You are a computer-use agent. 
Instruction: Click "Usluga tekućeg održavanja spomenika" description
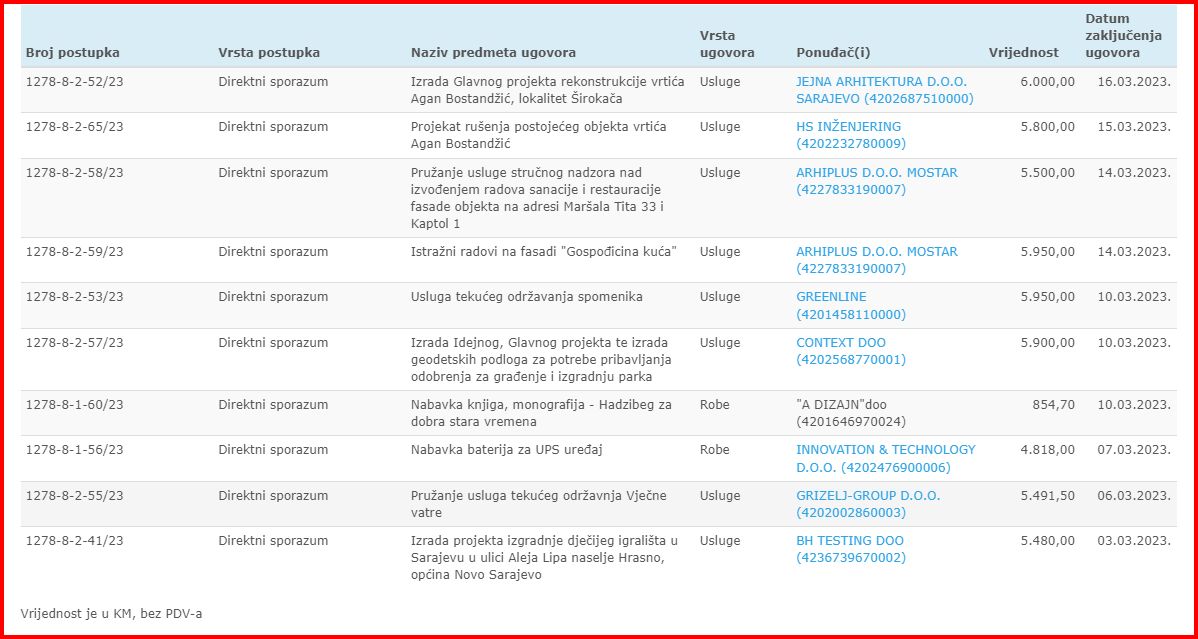click(x=526, y=297)
